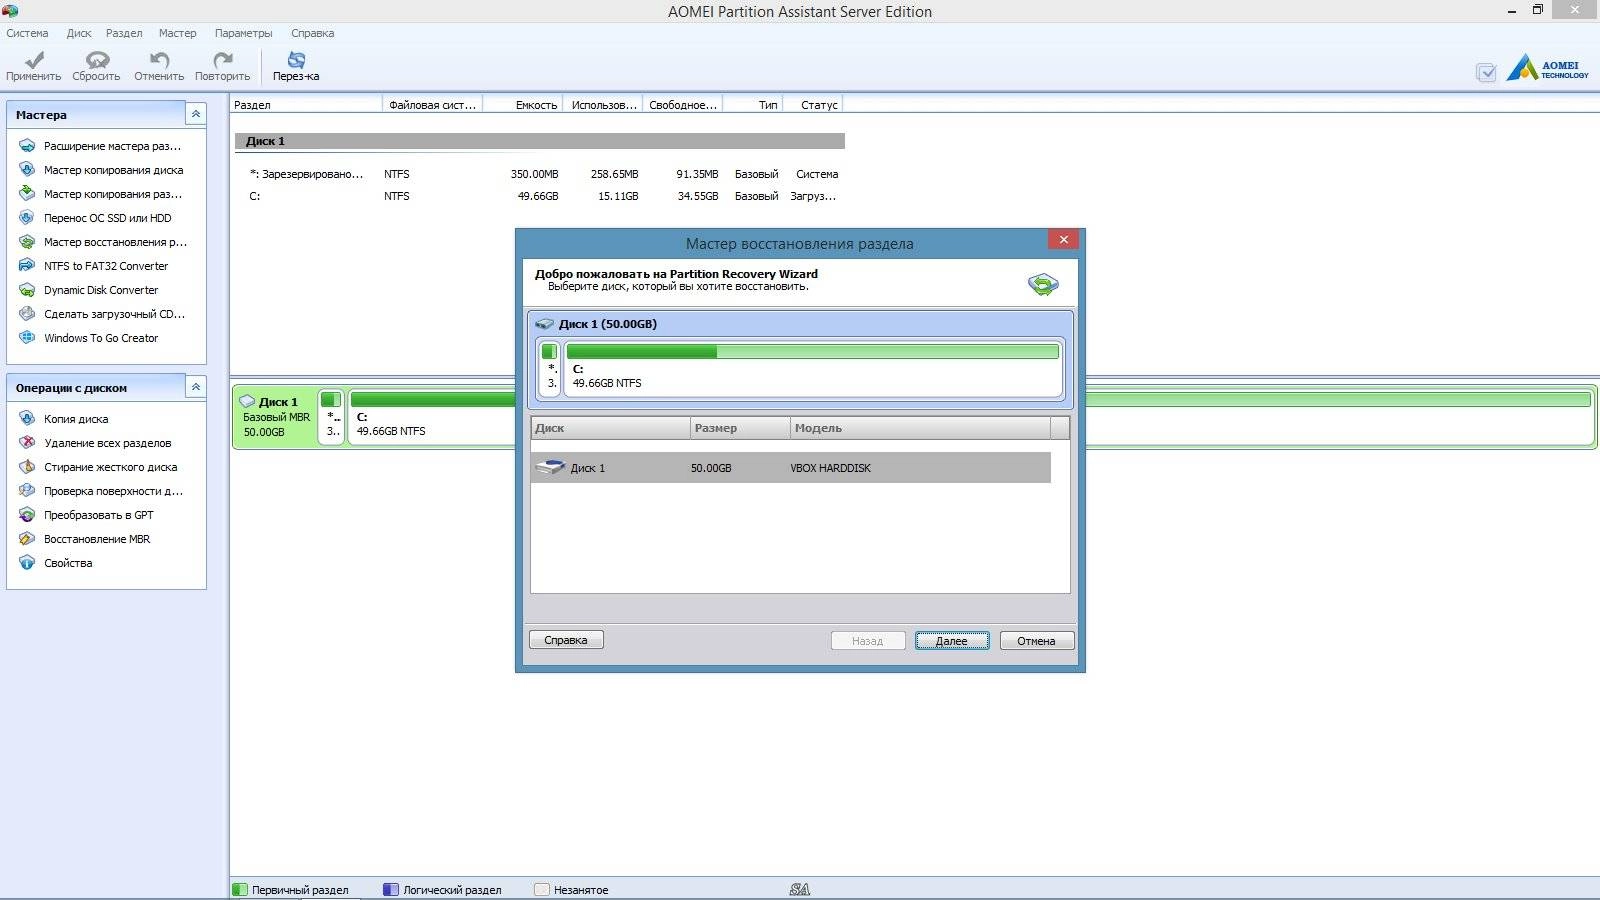Screen dimensions: 1600x900
Task: Click the Незанятое legend swatch
Action: pos(542,889)
